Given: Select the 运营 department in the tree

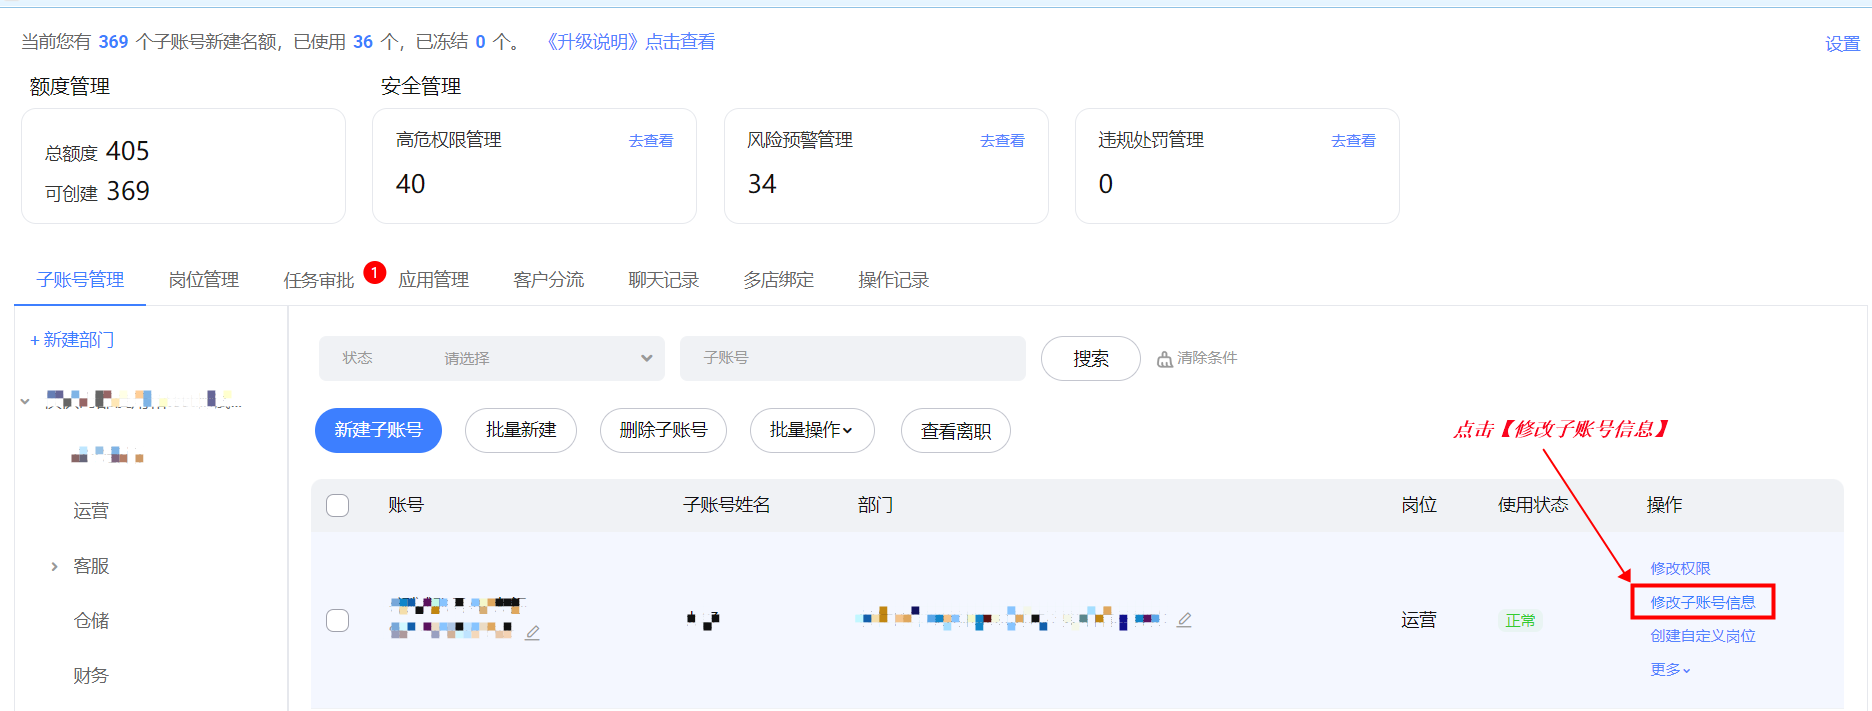Looking at the screenshot, I should pos(91,511).
